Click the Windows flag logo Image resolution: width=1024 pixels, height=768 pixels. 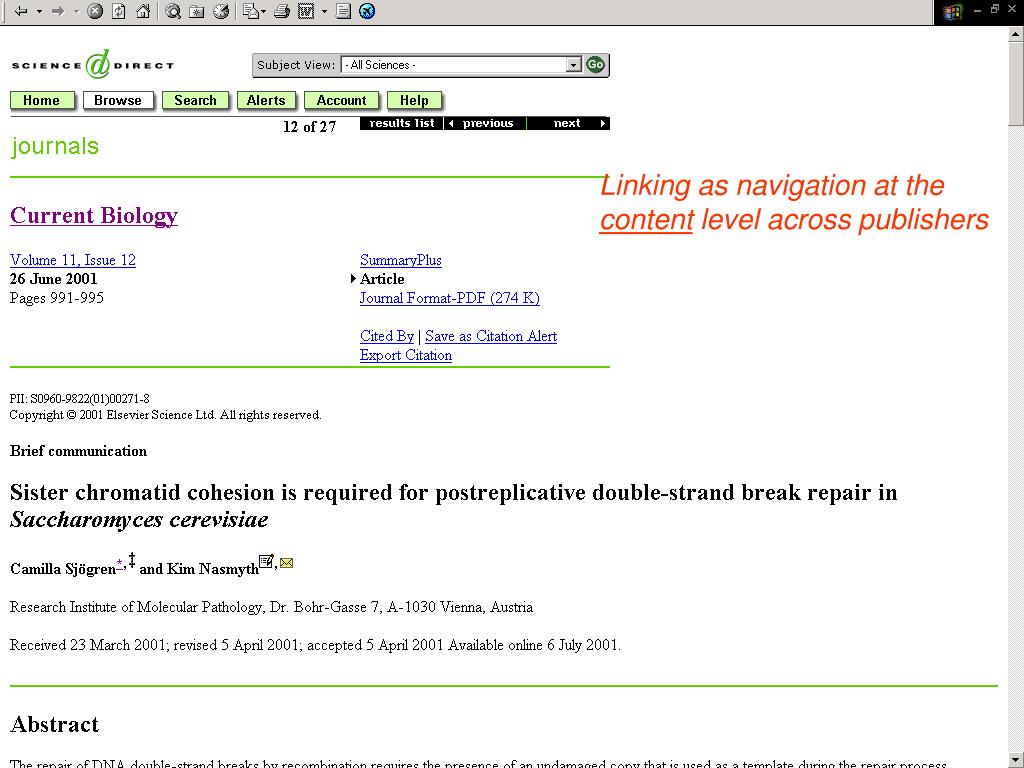click(952, 11)
